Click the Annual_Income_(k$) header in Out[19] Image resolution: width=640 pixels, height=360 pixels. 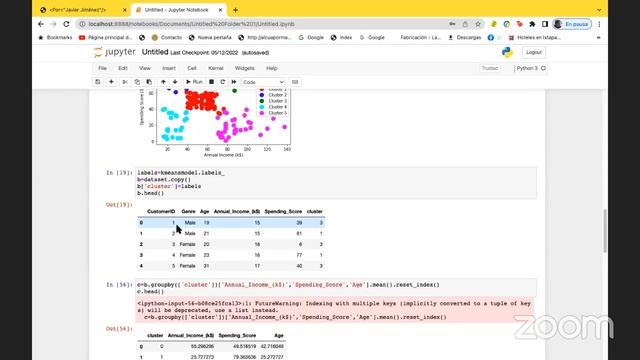click(237, 211)
